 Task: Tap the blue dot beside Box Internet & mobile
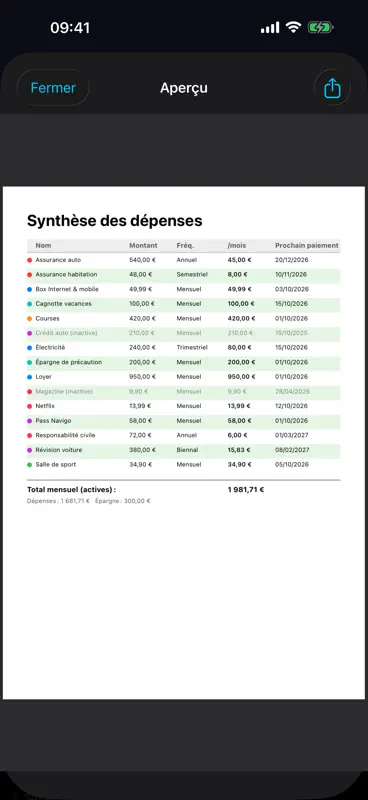[x=30, y=289]
